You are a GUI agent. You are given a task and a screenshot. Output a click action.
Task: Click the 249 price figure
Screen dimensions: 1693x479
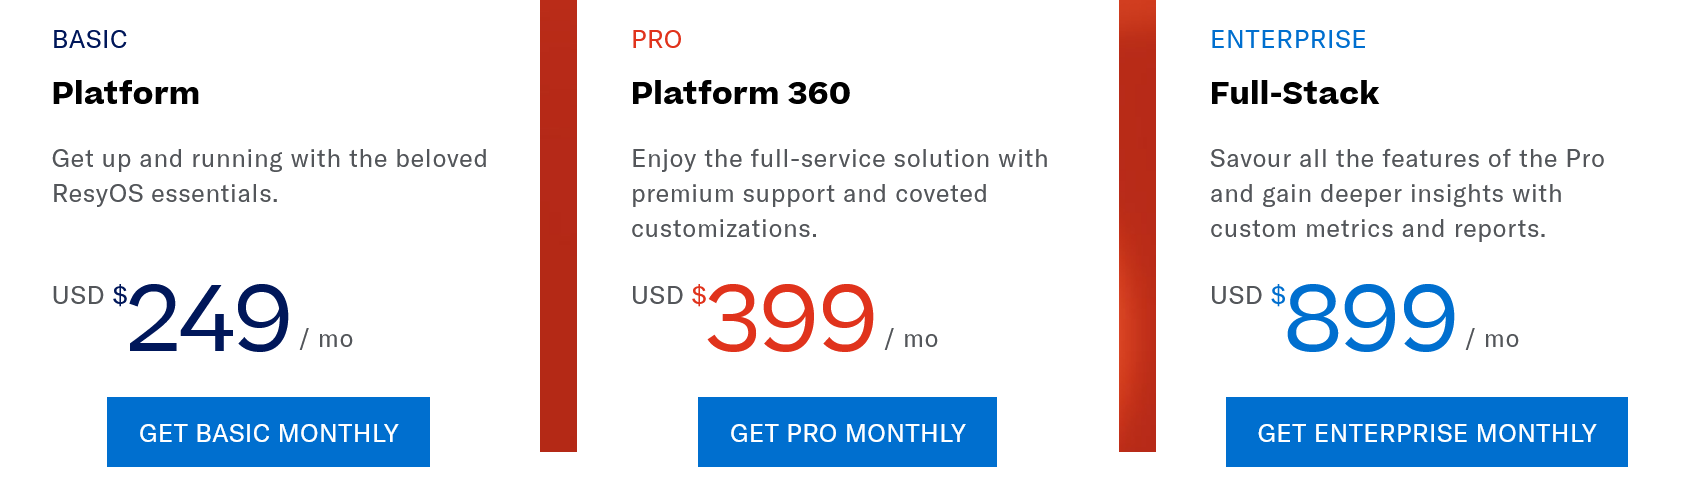[x=209, y=318]
